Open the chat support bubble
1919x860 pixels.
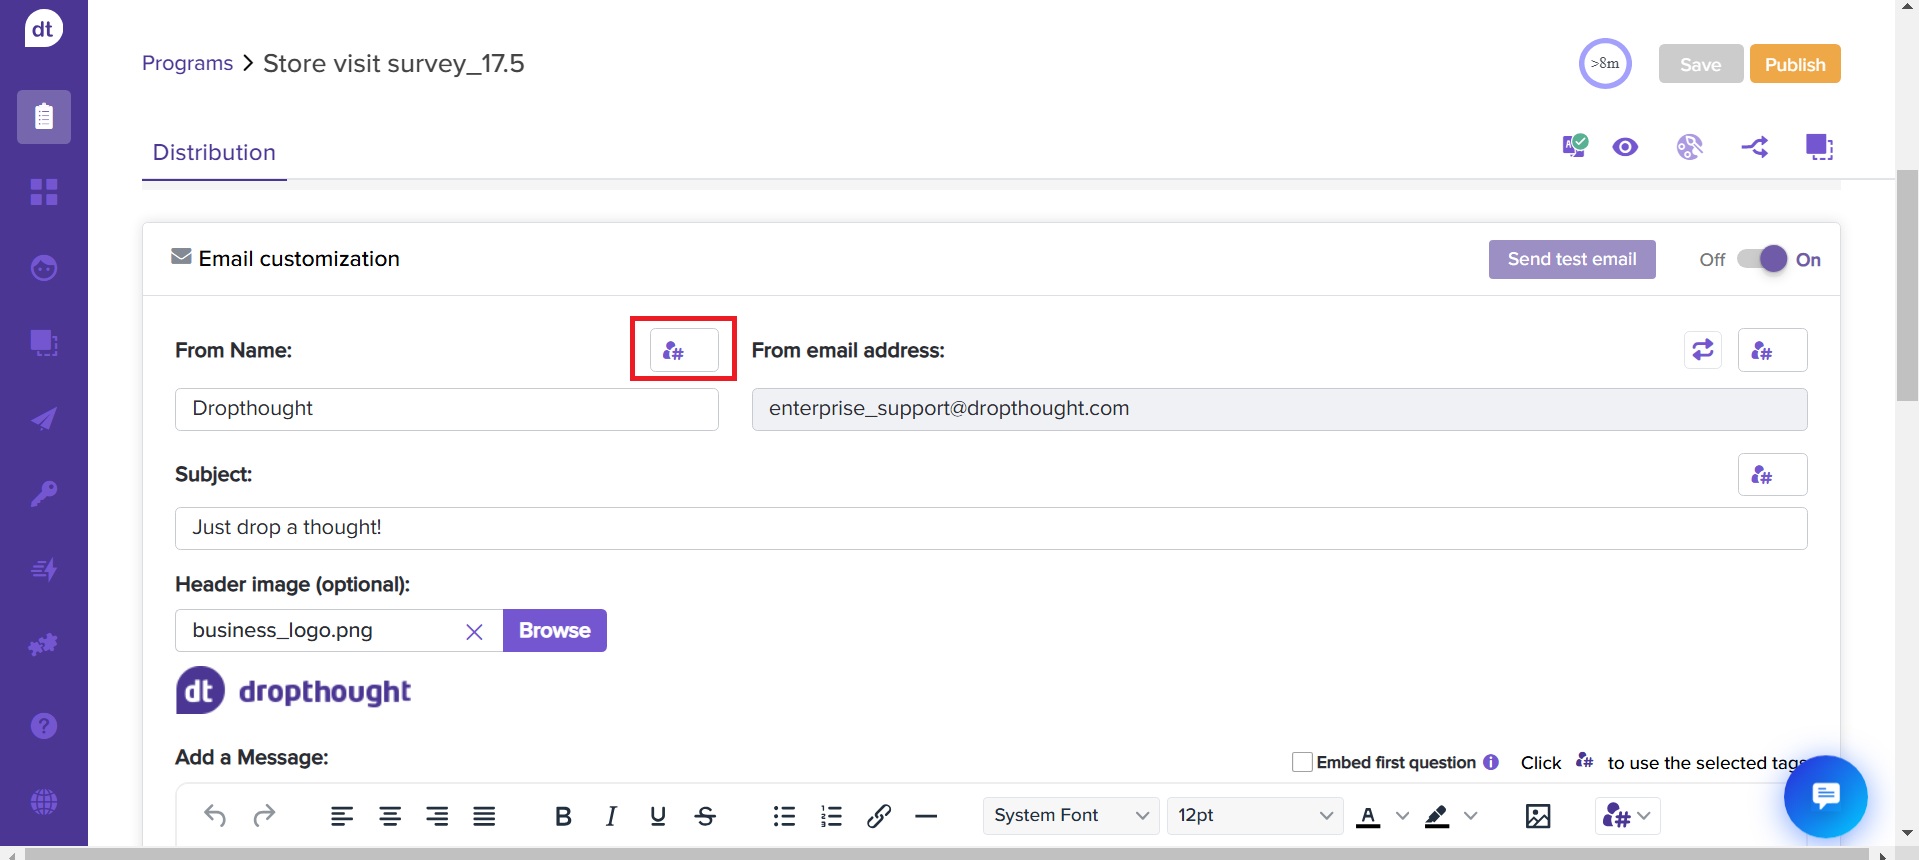click(1826, 796)
